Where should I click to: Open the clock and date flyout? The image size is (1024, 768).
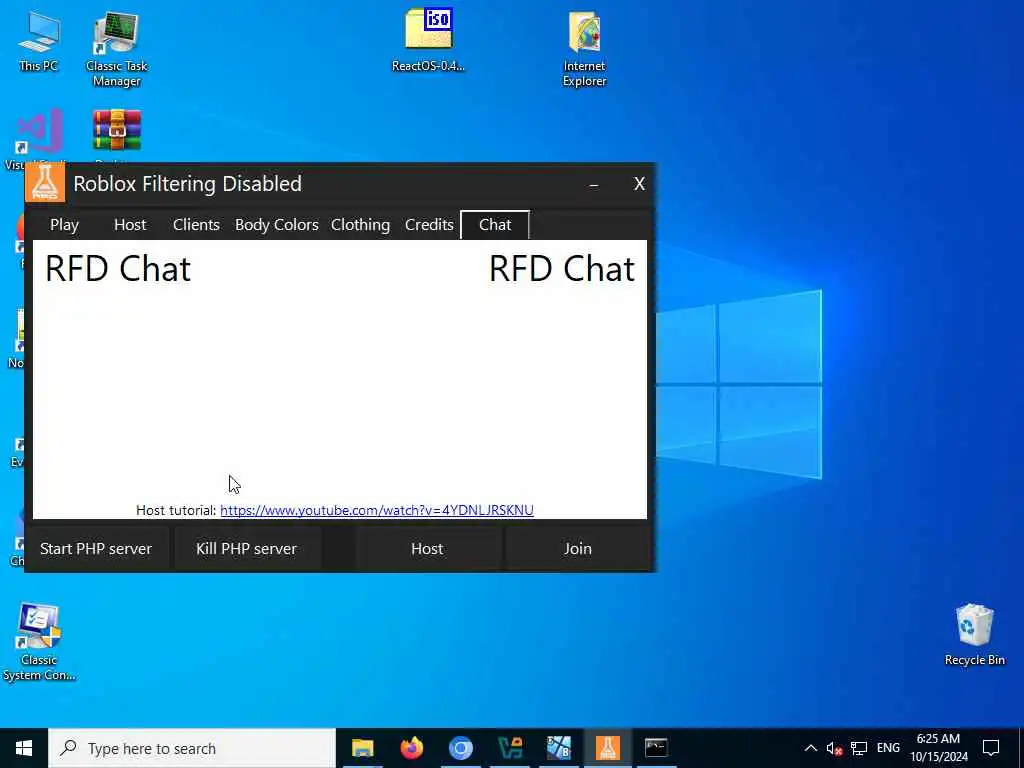[x=938, y=748]
